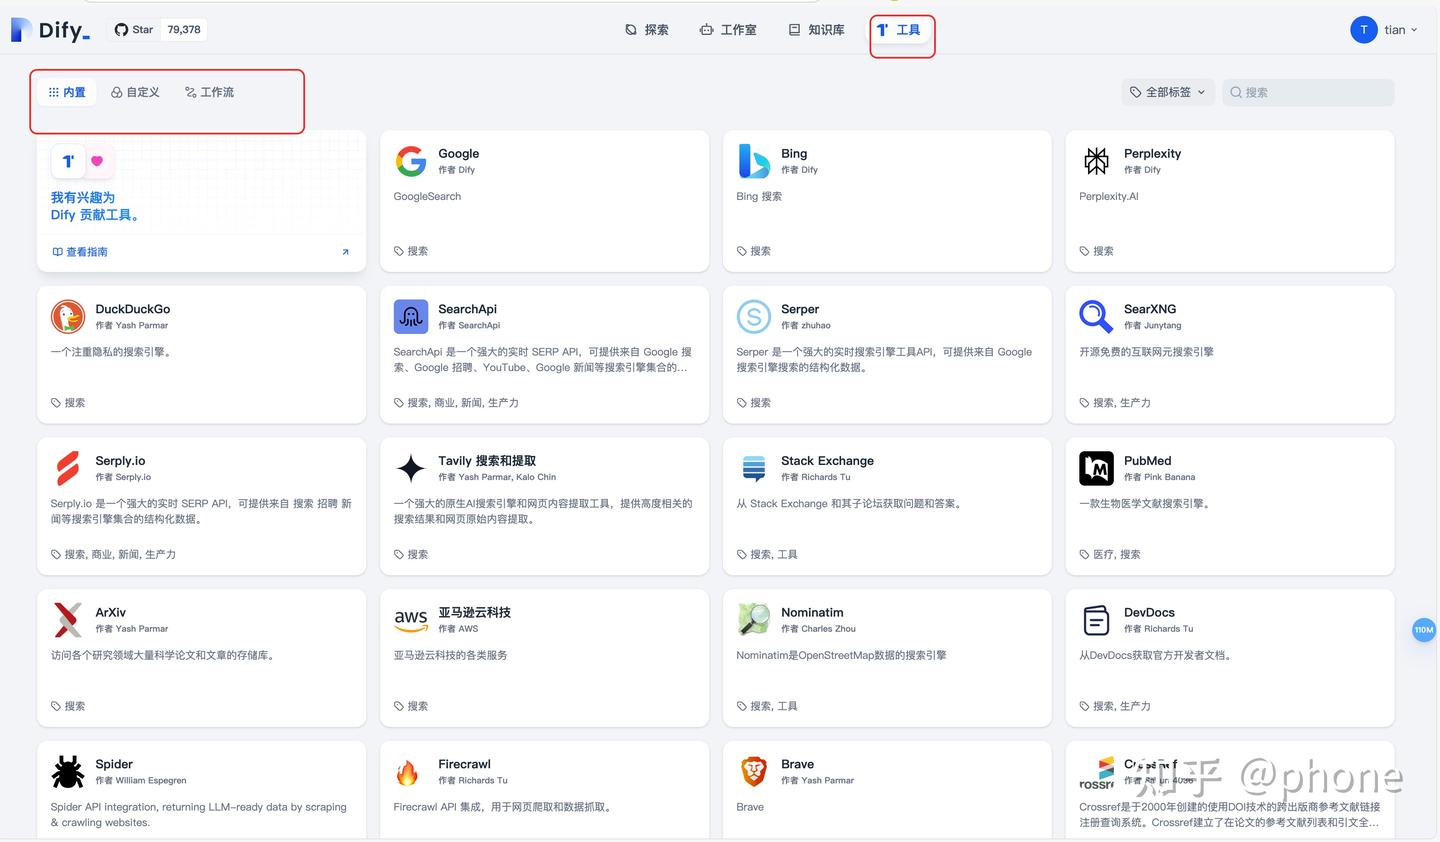
Task: Open the 全部标签 filter dropdown
Action: [x=1166, y=91]
